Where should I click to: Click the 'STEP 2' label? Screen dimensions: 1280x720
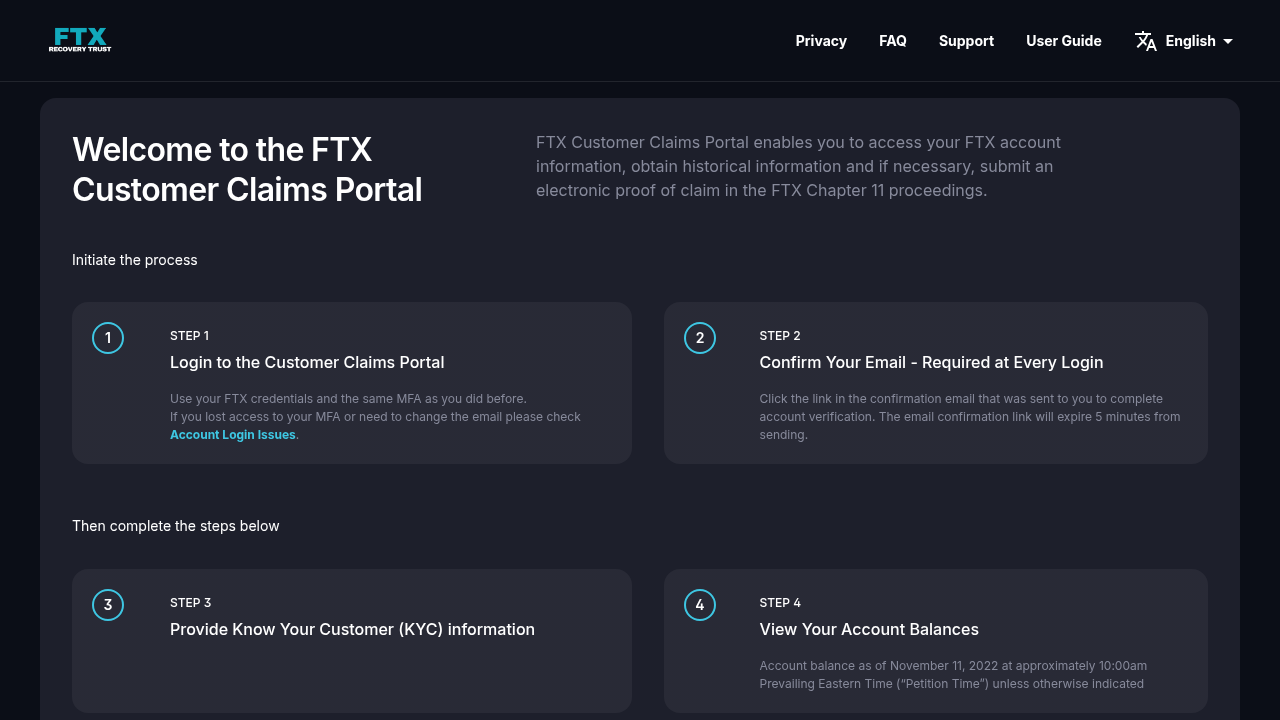pyautogui.click(x=780, y=336)
